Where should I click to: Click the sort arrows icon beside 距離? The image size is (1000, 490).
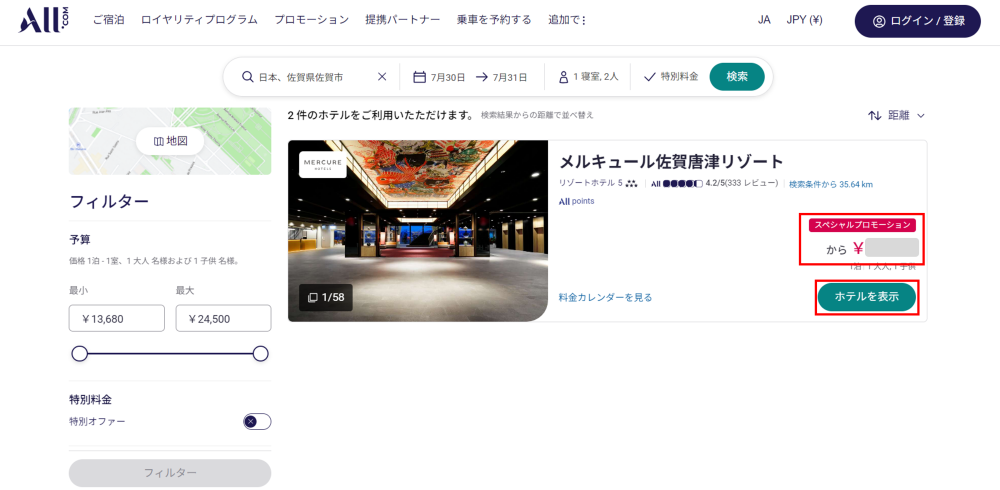tap(874, 115)
